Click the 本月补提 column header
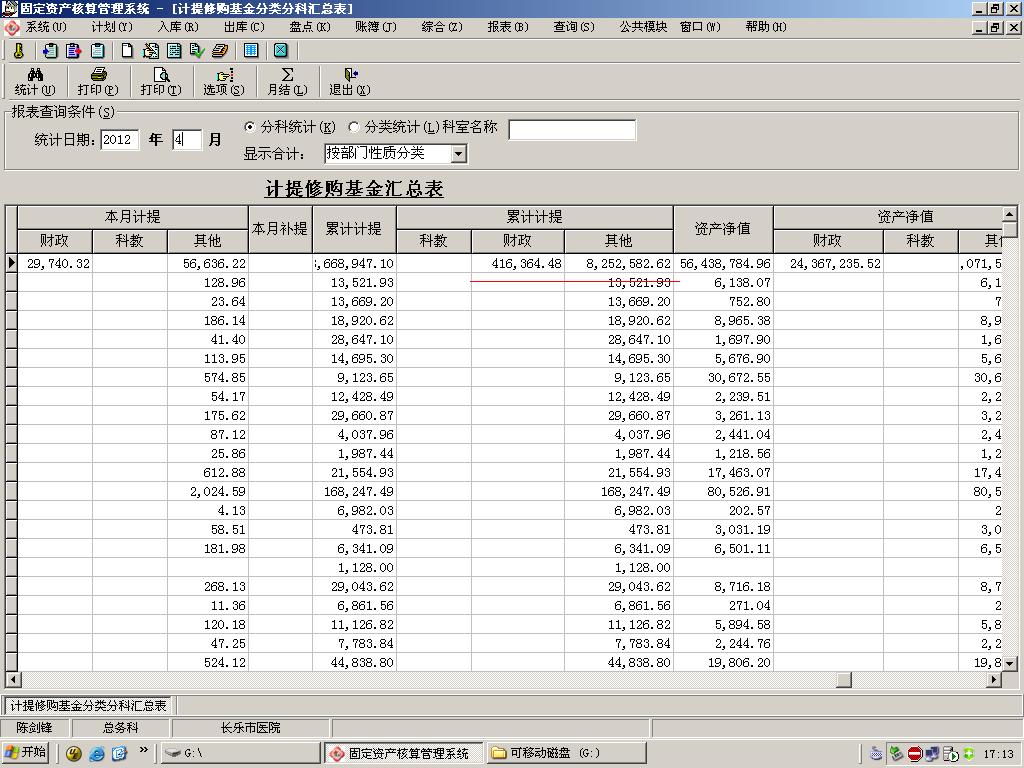This screenshot has height=768, width=1024. point(280,229)
